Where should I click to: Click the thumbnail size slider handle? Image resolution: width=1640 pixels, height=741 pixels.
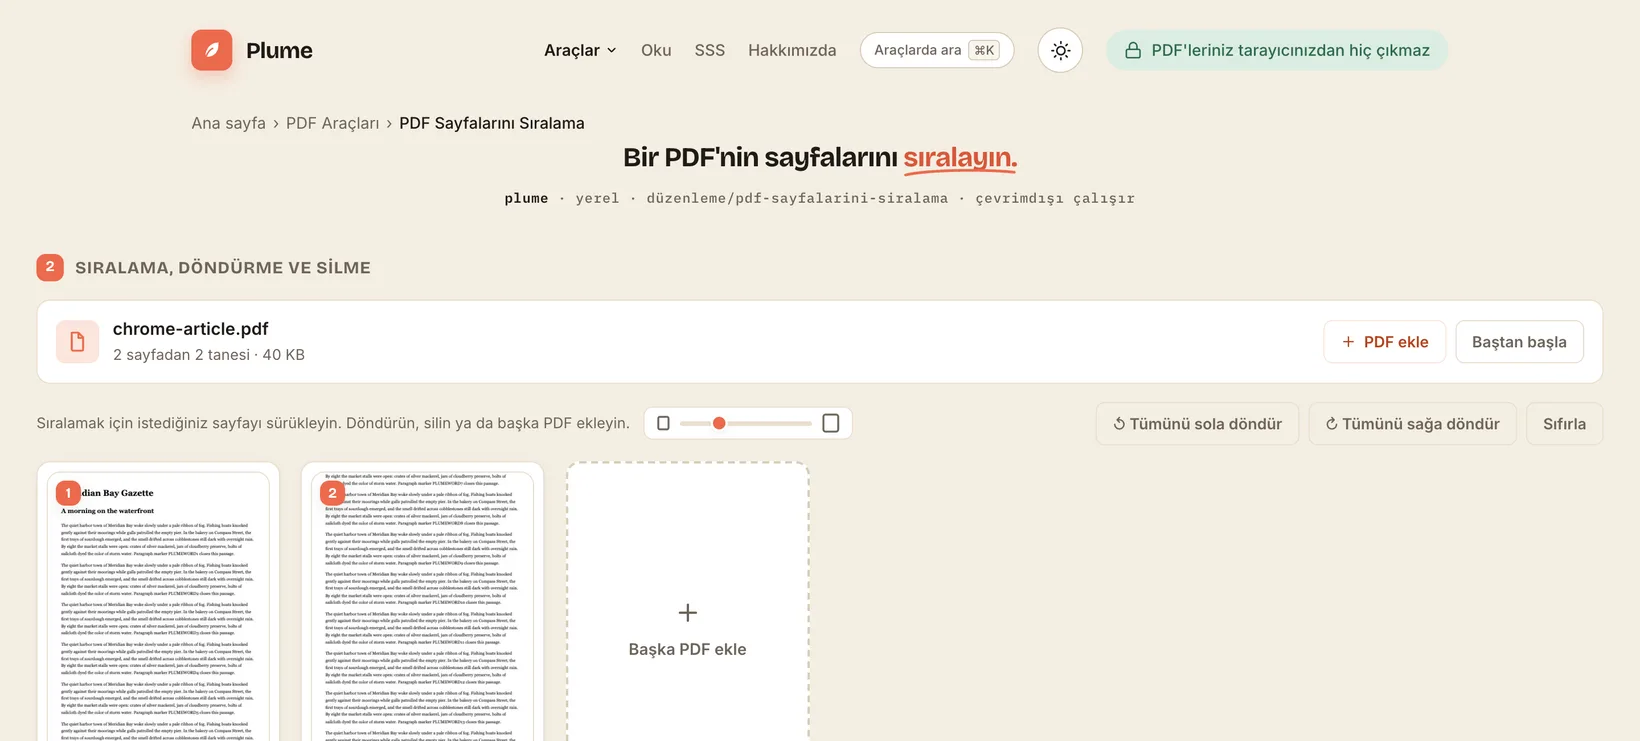719,423
